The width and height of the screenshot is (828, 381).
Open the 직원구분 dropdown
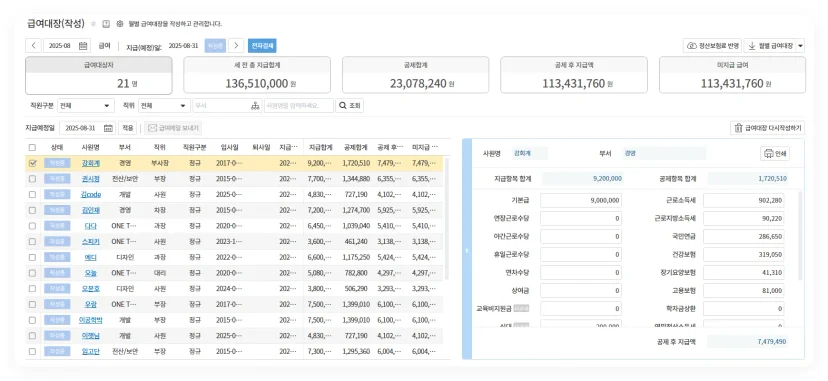click(86, 106)
